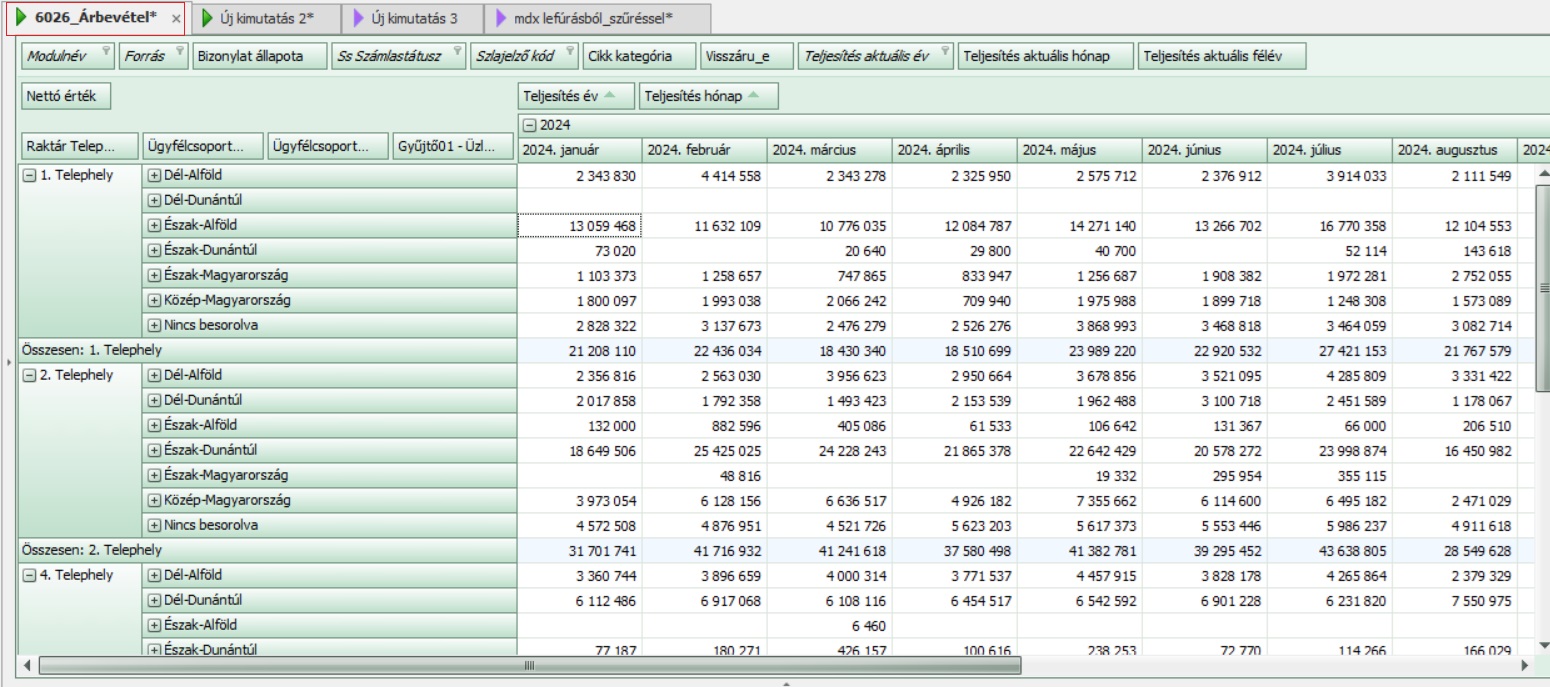Viewport: 1550px width, 687px height.
Task: Toggle sort arrow on Teljesítés hónap
Action: pos(754,96)
